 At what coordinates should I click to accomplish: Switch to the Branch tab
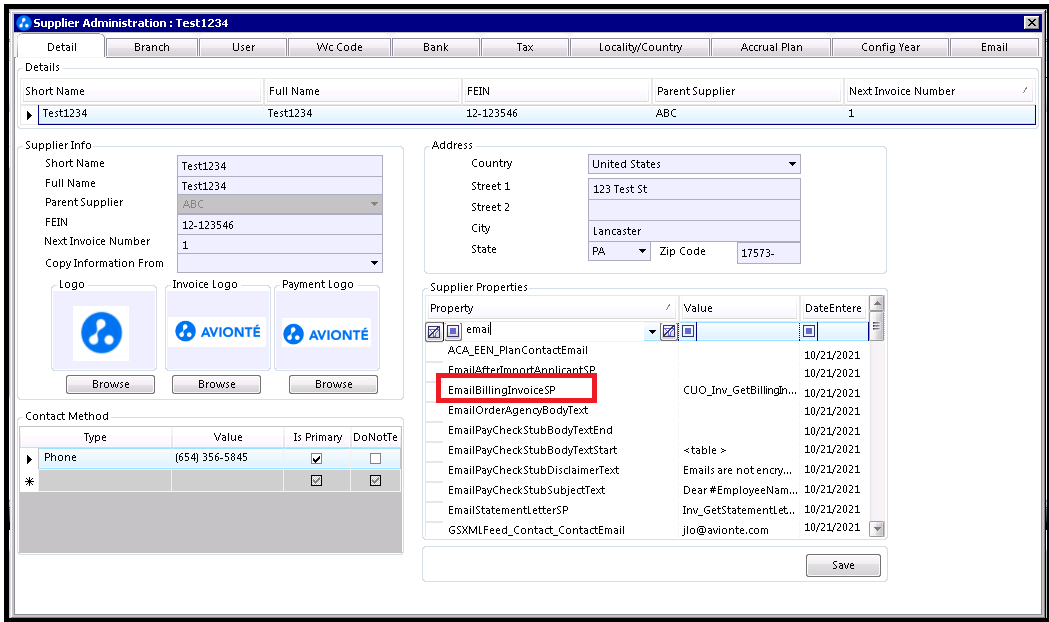pyautogui.click(x=152, y=47)
